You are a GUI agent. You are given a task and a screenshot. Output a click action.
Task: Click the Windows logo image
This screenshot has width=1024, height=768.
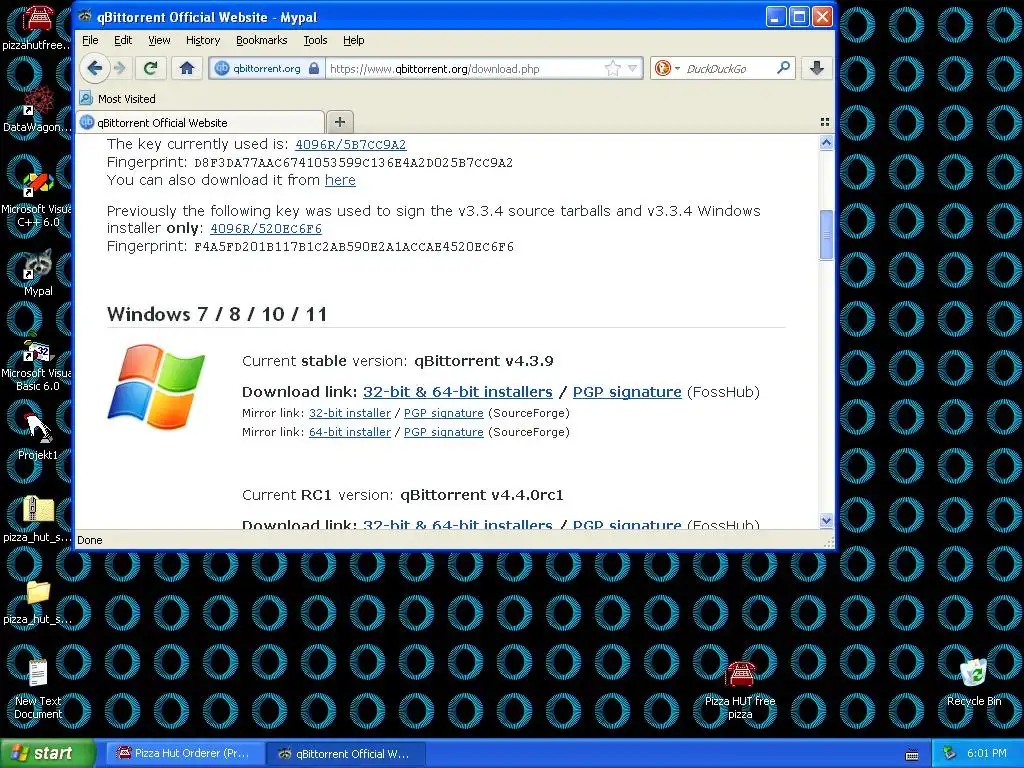pos(156,387)
